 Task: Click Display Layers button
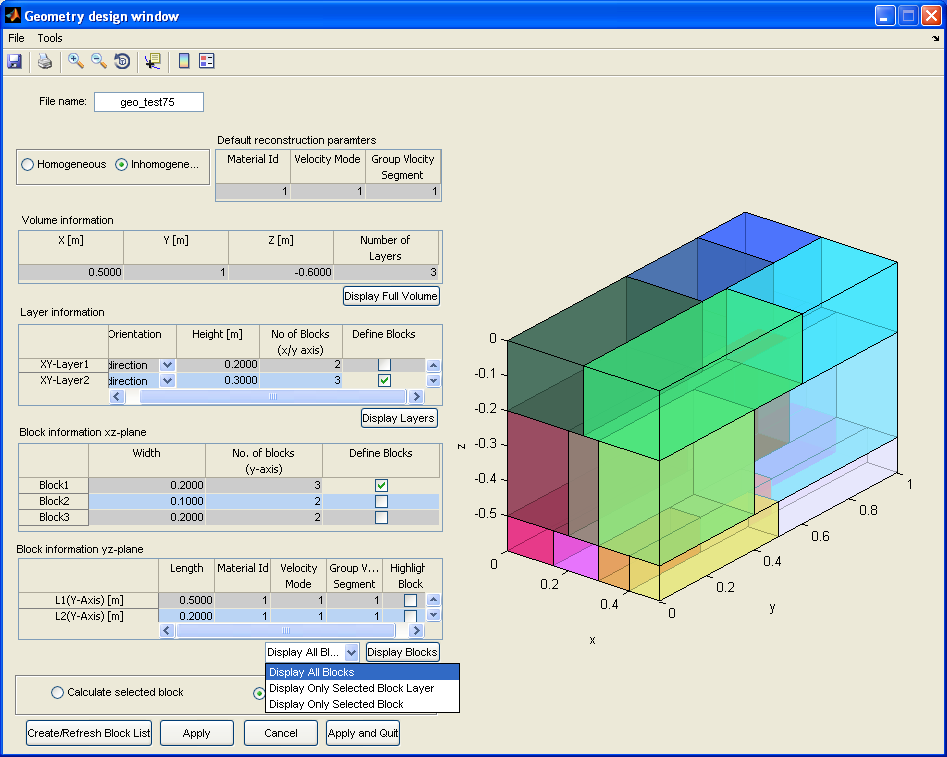pos(399,418)
